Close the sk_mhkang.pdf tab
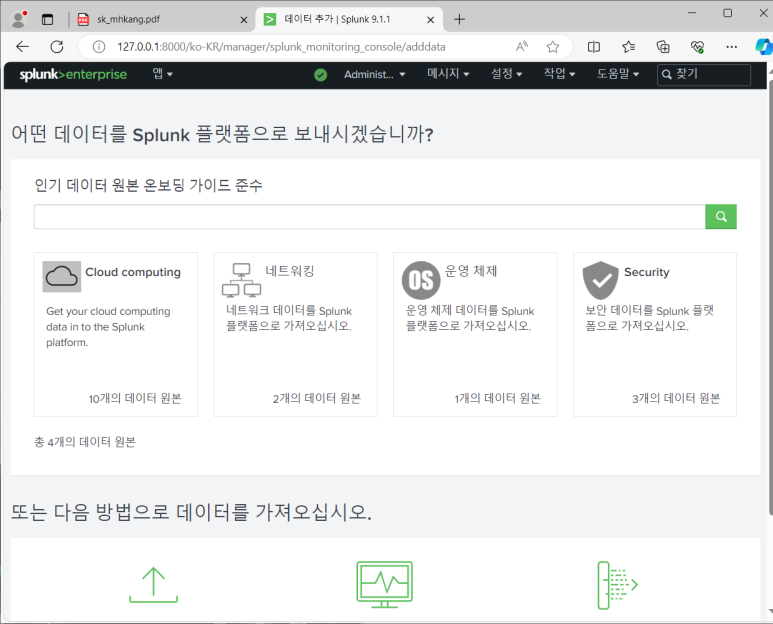The image size is (773, 624). click(x=244, y=20)
